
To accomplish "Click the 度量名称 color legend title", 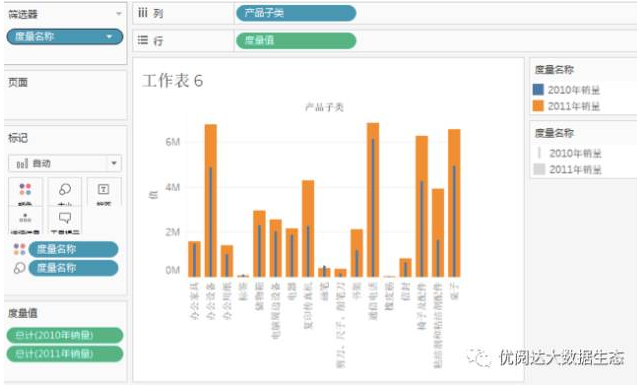I will (x=554, y=70).
